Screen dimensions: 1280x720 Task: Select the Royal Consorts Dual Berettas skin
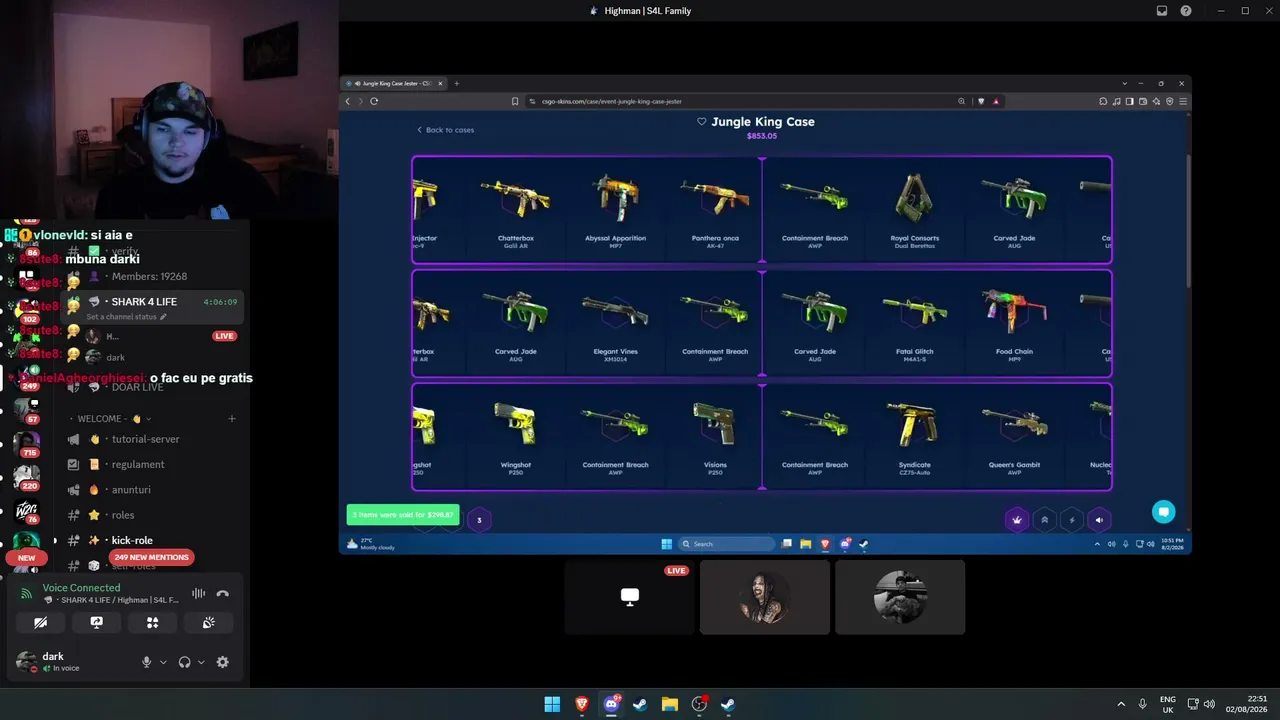914,209
